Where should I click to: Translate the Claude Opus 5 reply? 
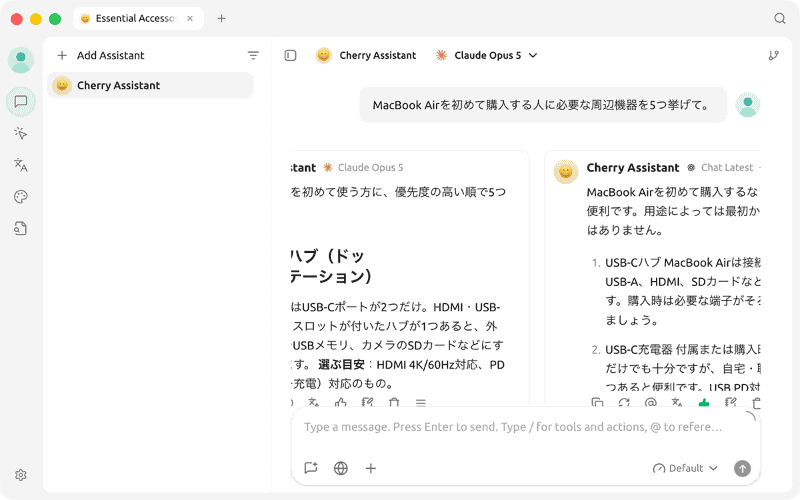(x=314, y=403)
